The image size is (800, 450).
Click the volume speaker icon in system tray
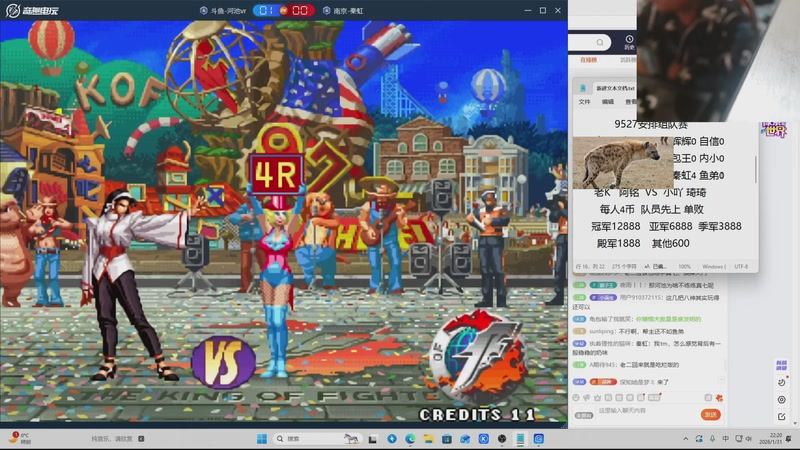pos(749,439)
